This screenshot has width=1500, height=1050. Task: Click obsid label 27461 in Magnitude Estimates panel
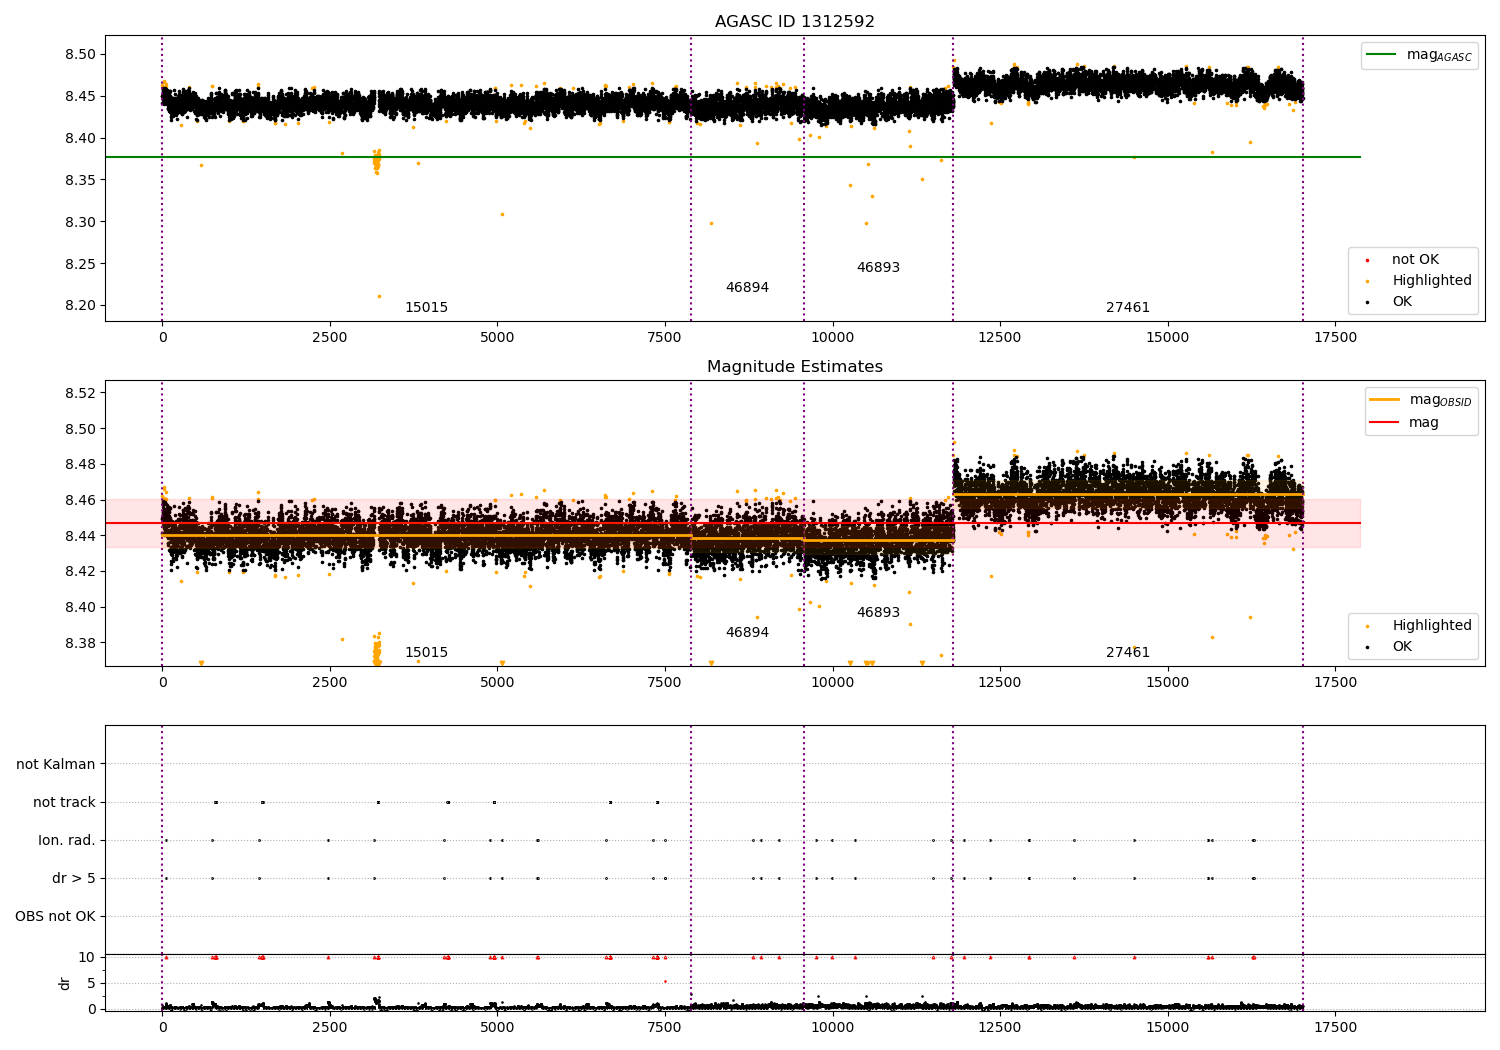click(1128, 653)
